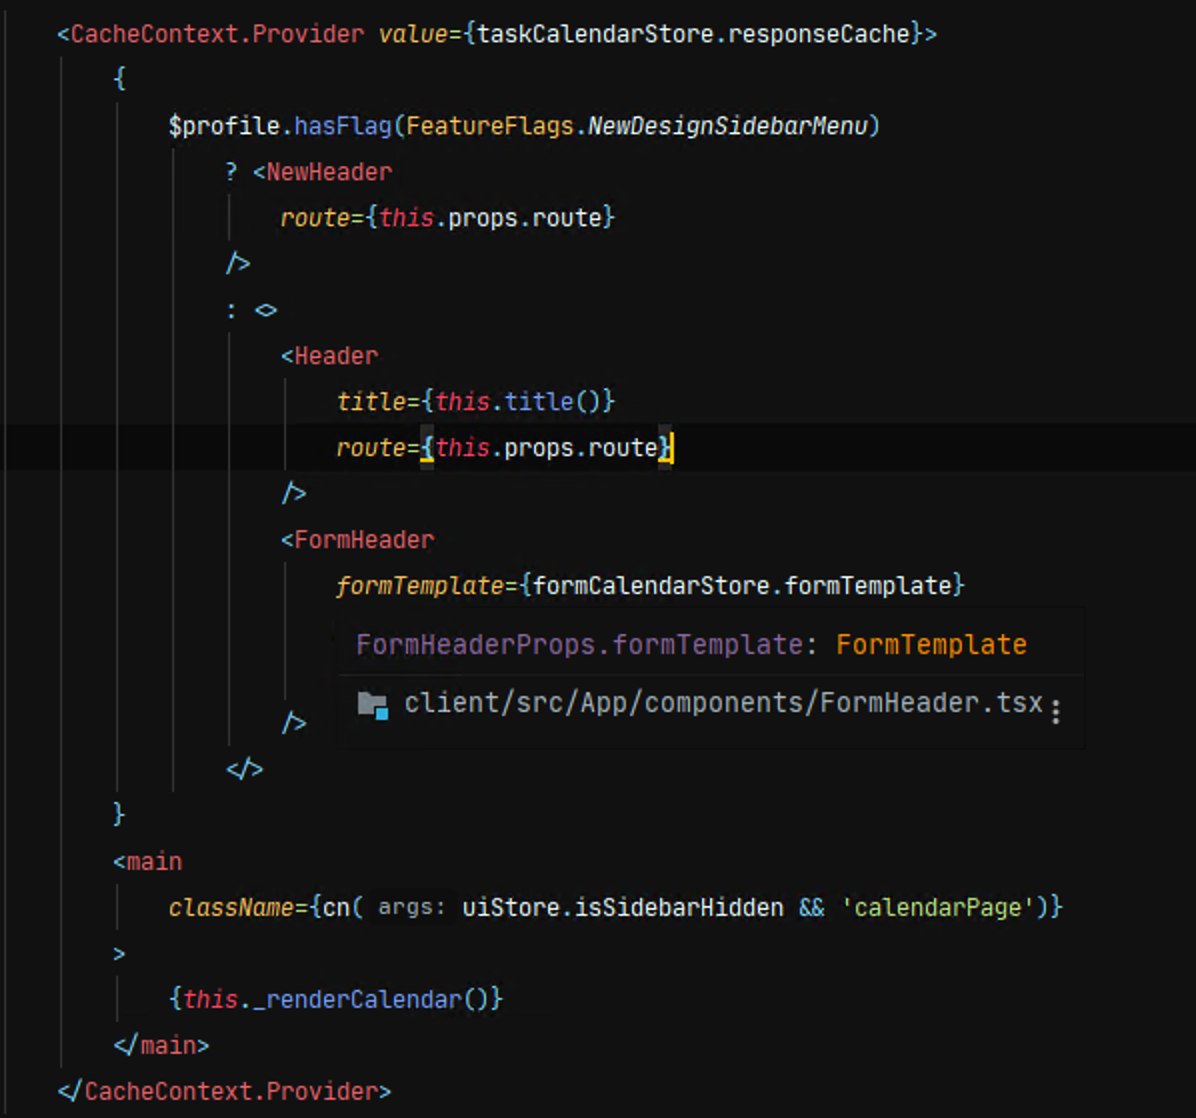This screenshot has height=1118, width=1196.
Task: Click NewDesignSidebarMenu flag name
Action: pyautogui.click(x=728, y=126)
